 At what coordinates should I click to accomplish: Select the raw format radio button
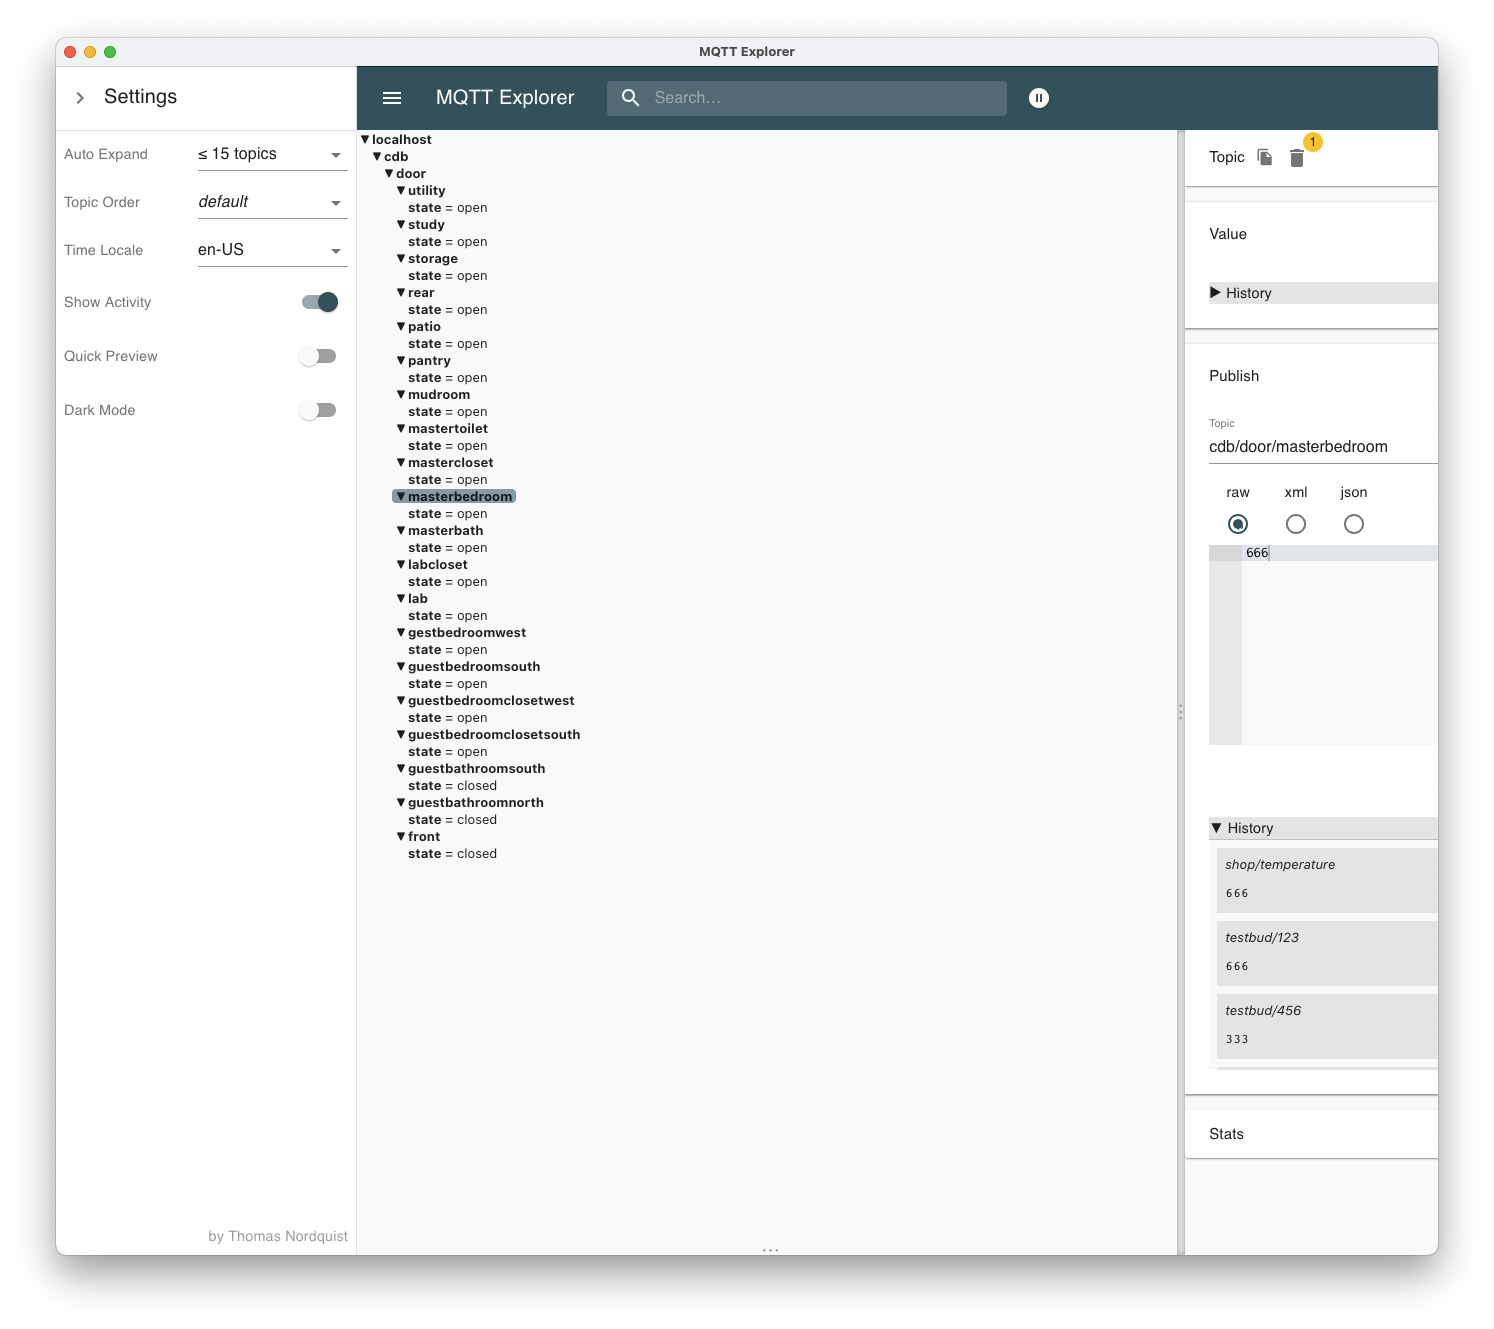(x=1238, y=524)
